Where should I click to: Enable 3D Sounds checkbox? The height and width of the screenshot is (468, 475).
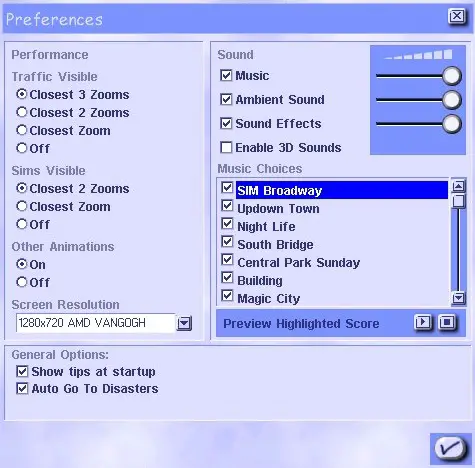point(226,147)
